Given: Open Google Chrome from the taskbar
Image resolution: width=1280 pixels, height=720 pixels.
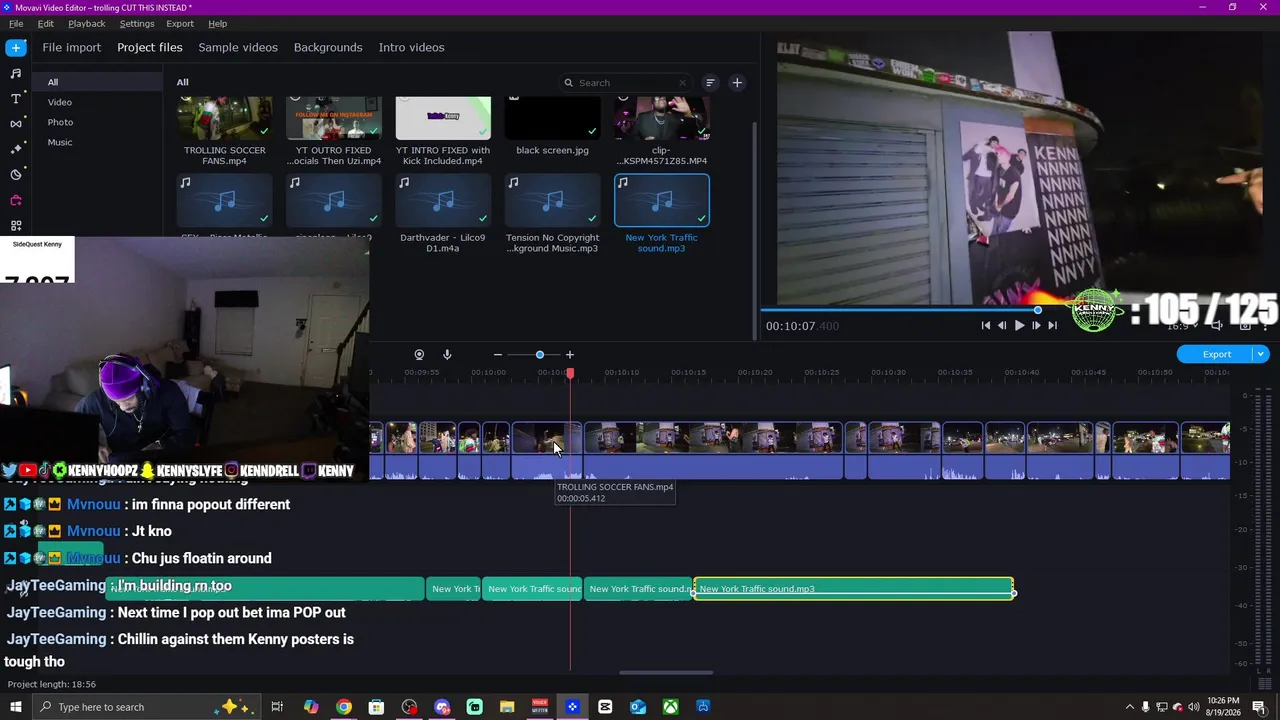Looking at the screenshot, I should 344,707.
